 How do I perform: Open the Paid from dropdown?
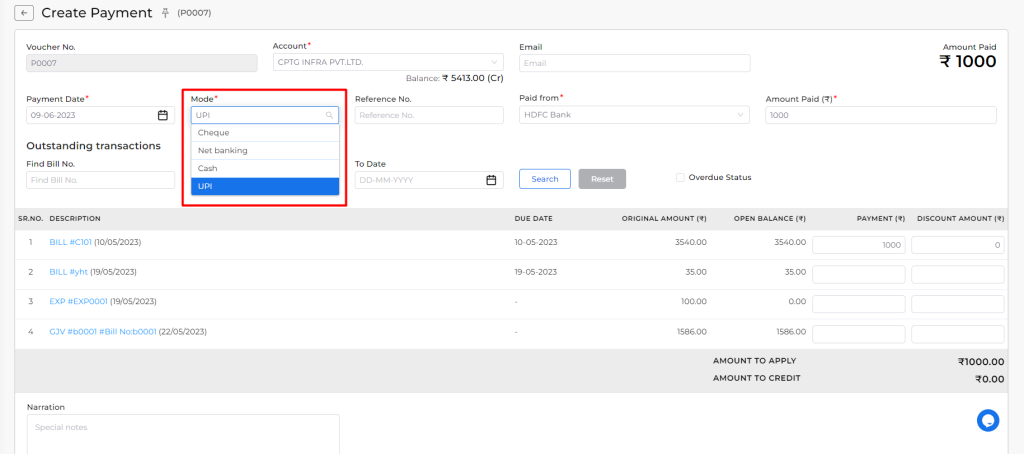634,115
